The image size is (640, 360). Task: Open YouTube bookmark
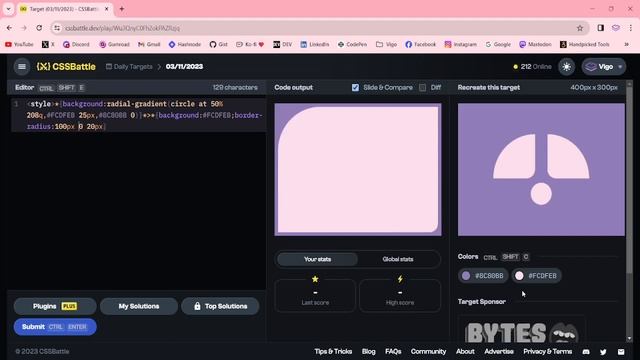click(19, 44)
